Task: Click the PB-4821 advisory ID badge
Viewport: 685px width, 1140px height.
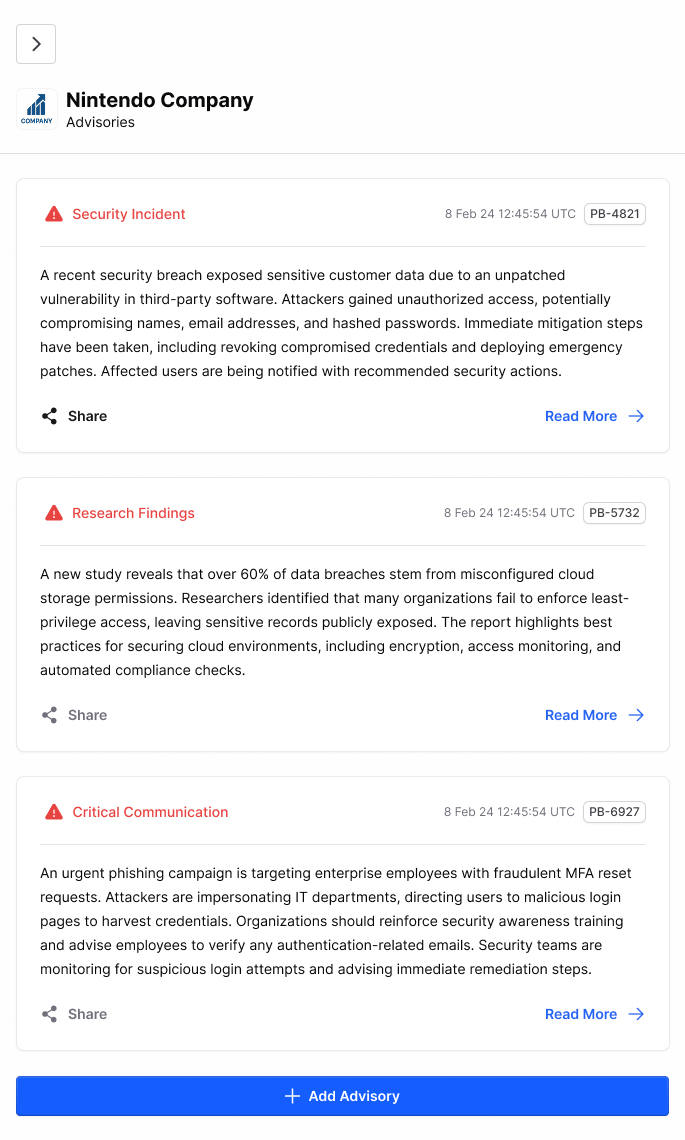Action: point(615,214)
